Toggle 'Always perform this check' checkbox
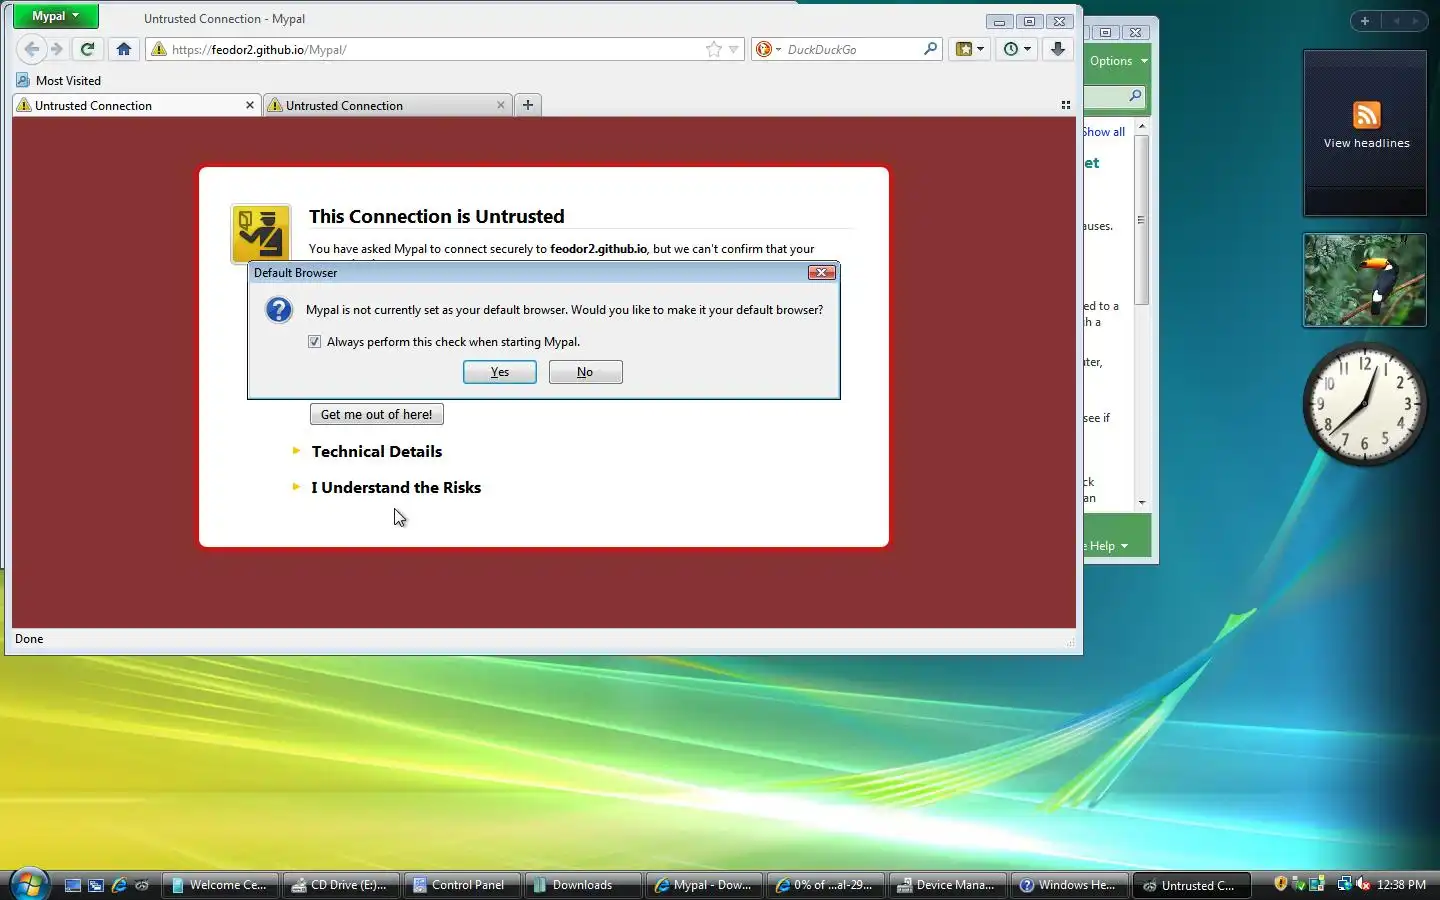 click(x=314, y=342)
